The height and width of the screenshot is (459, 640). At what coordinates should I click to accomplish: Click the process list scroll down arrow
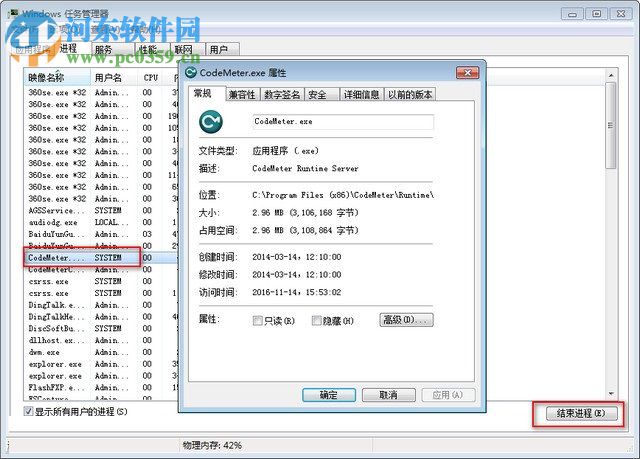[611, 393]
